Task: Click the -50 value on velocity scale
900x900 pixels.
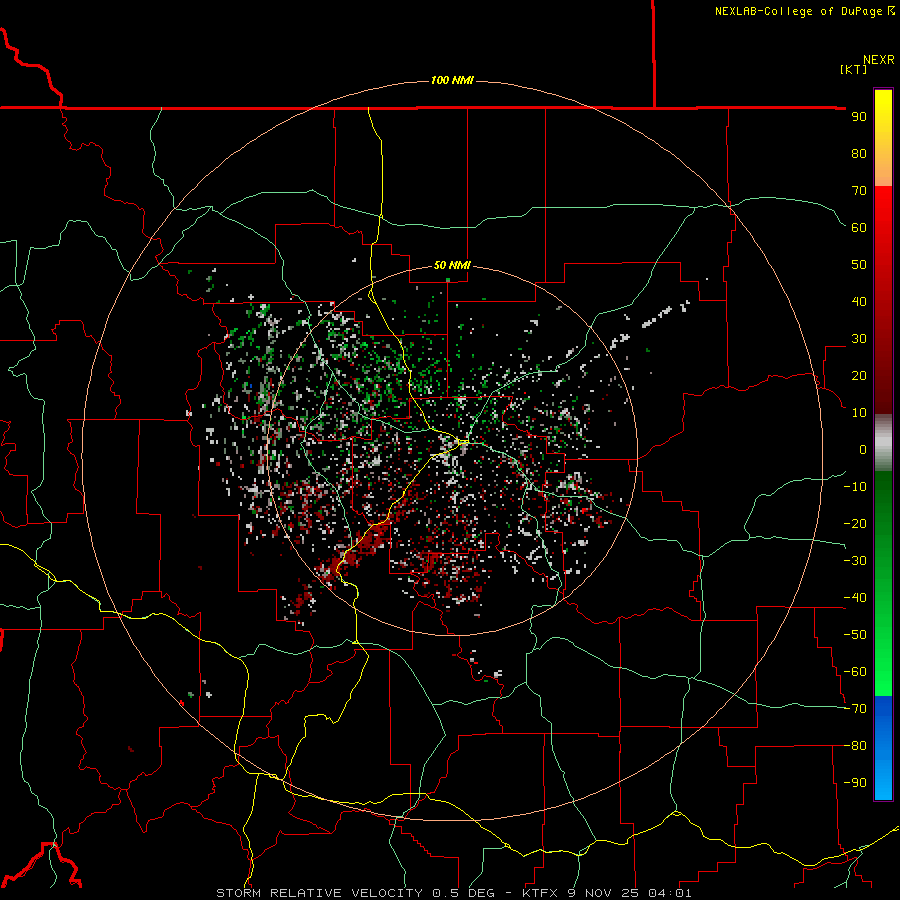Action: tap(855, 635)
